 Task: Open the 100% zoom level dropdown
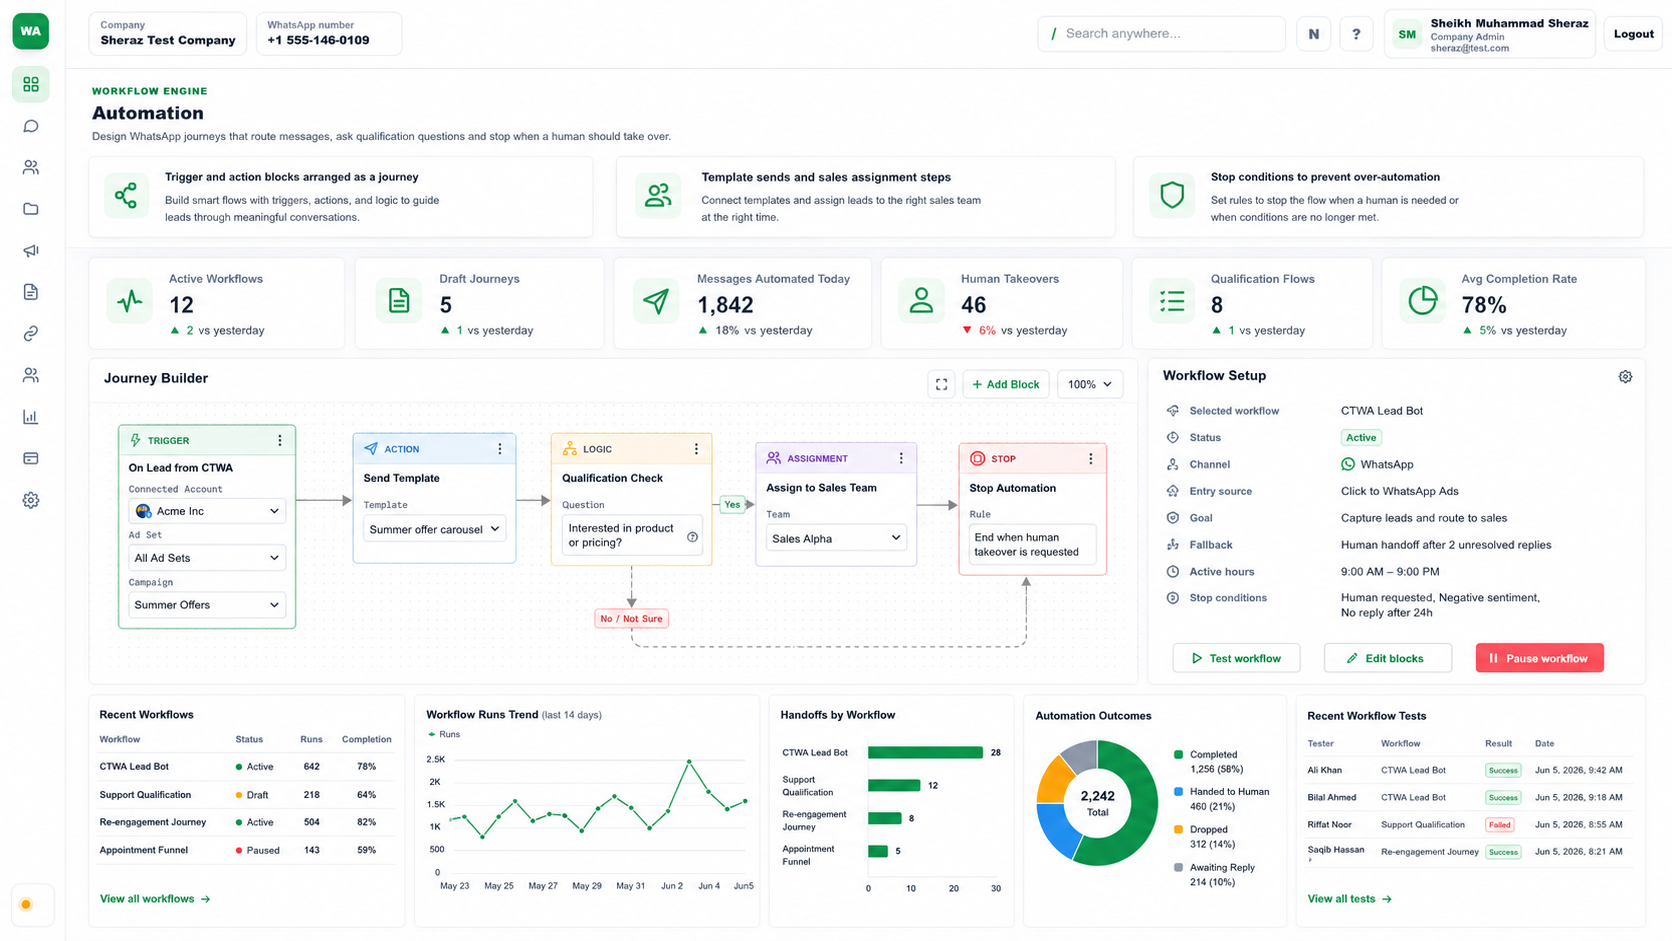(x=1090, y=384)
